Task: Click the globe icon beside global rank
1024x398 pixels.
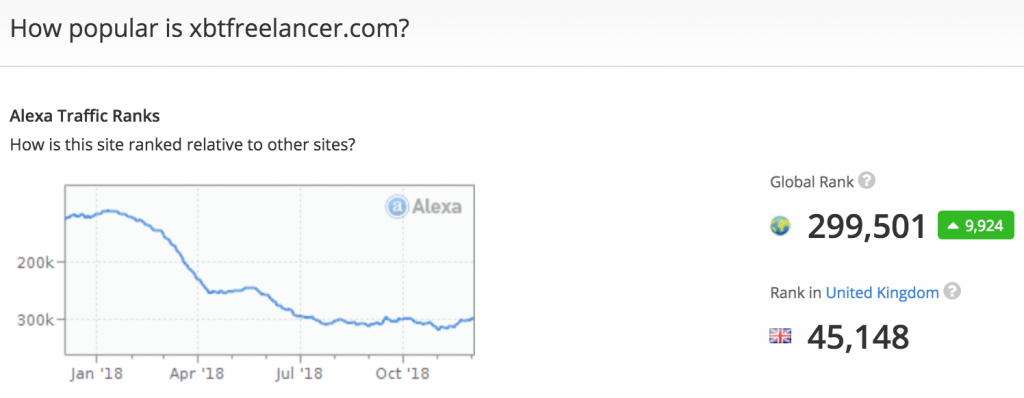Action: (x=780, y=227)
